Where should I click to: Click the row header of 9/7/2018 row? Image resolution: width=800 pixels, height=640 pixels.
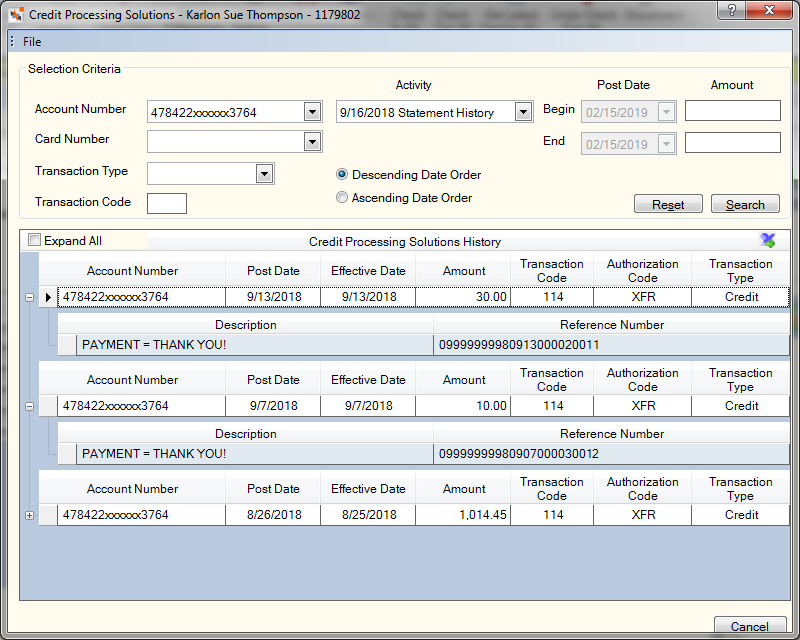[x=48, y=406]
